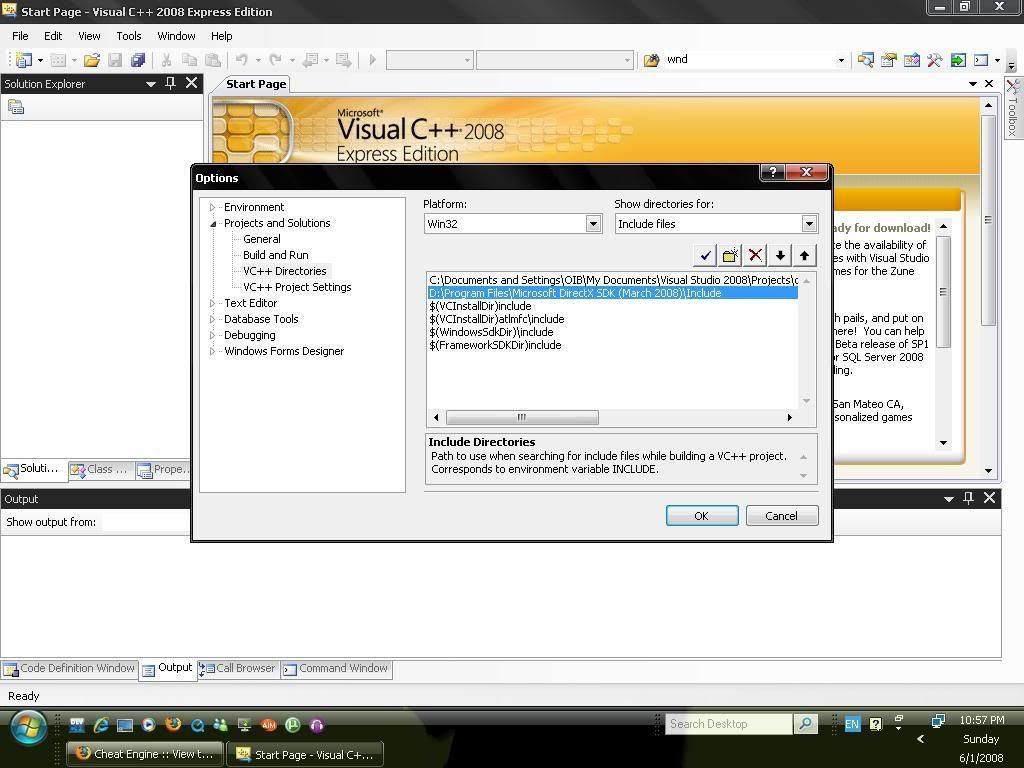
Task: Select General under Projects and Solutions
Action: pos(262,239)
